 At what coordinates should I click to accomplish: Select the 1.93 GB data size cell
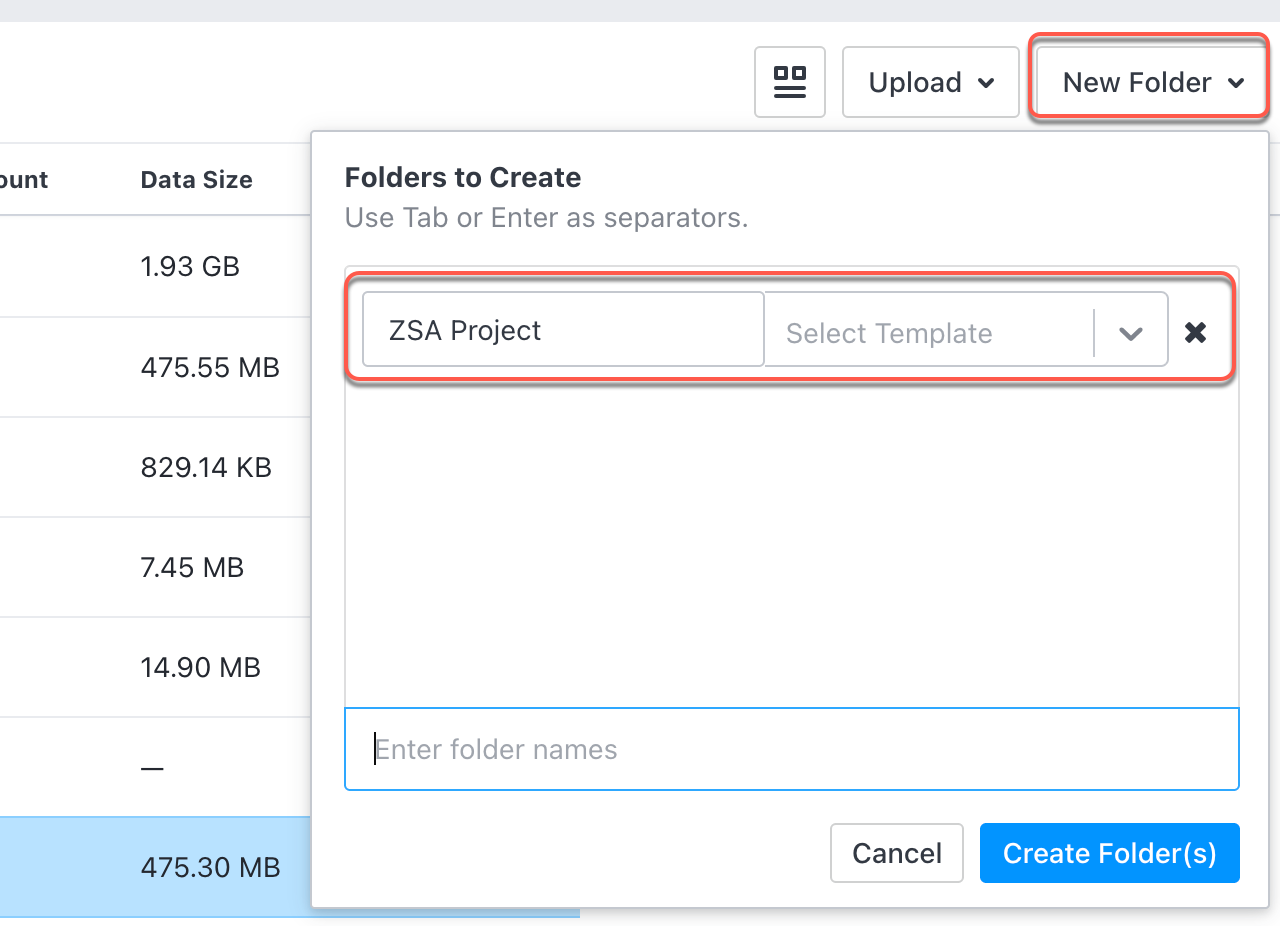[190, 267]
